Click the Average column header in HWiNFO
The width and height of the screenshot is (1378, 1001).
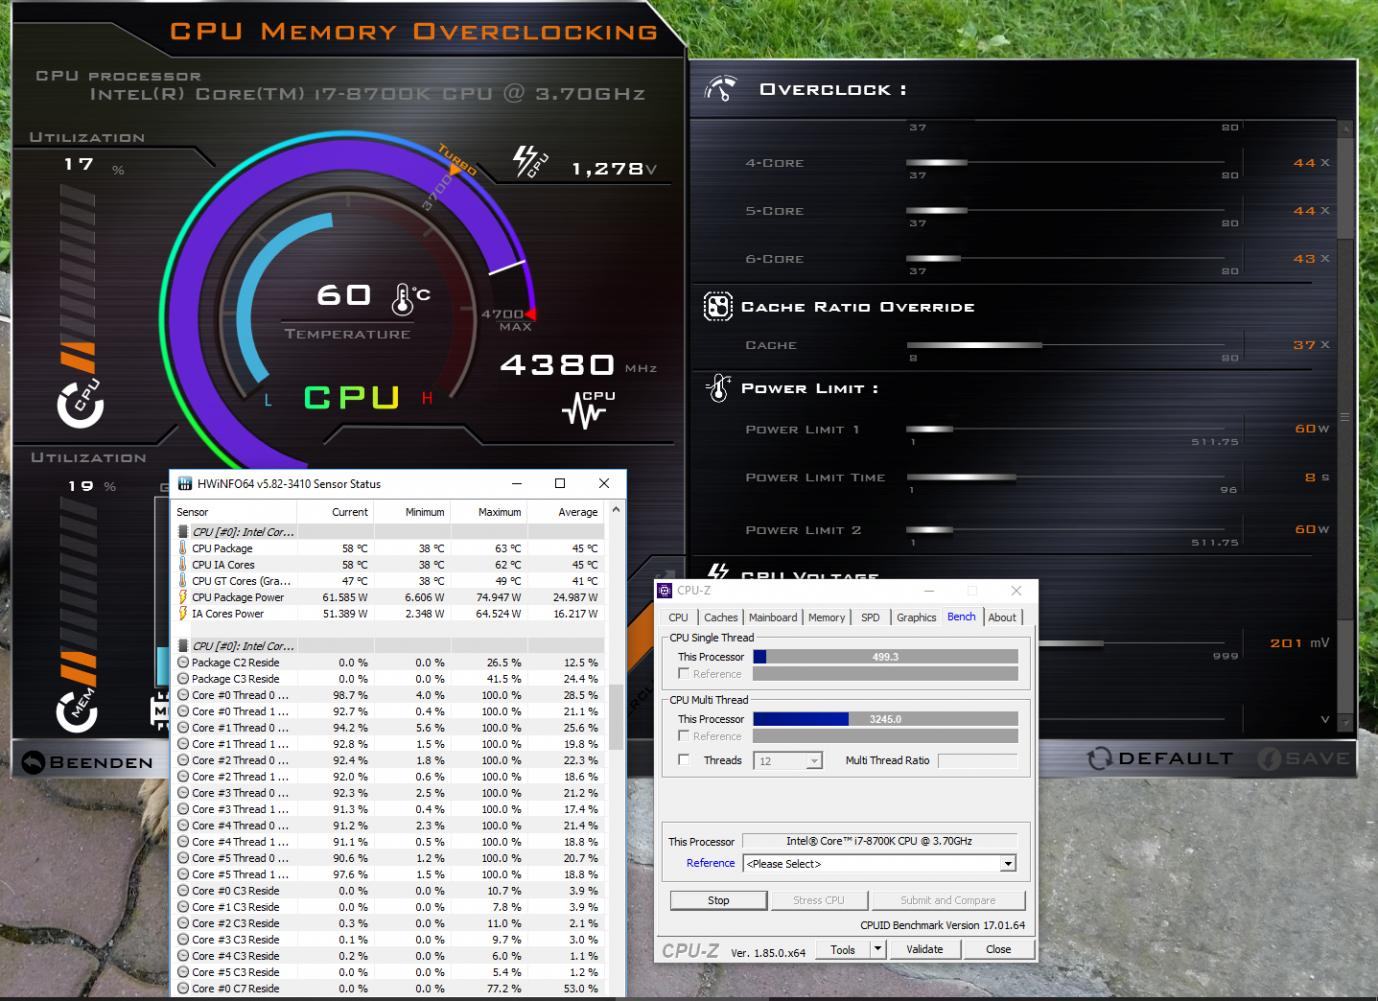click(566, 511)
